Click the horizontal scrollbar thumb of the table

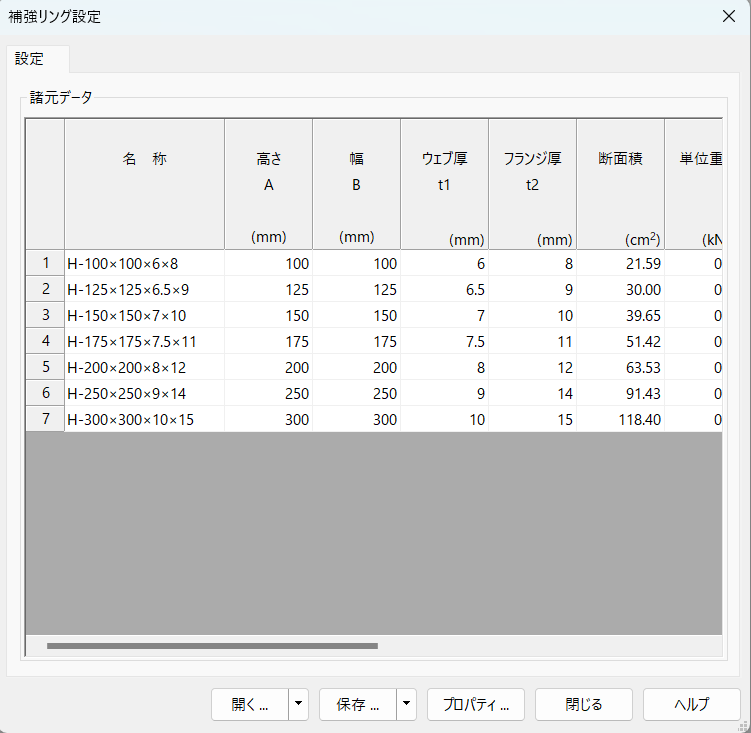coord(212,646)
